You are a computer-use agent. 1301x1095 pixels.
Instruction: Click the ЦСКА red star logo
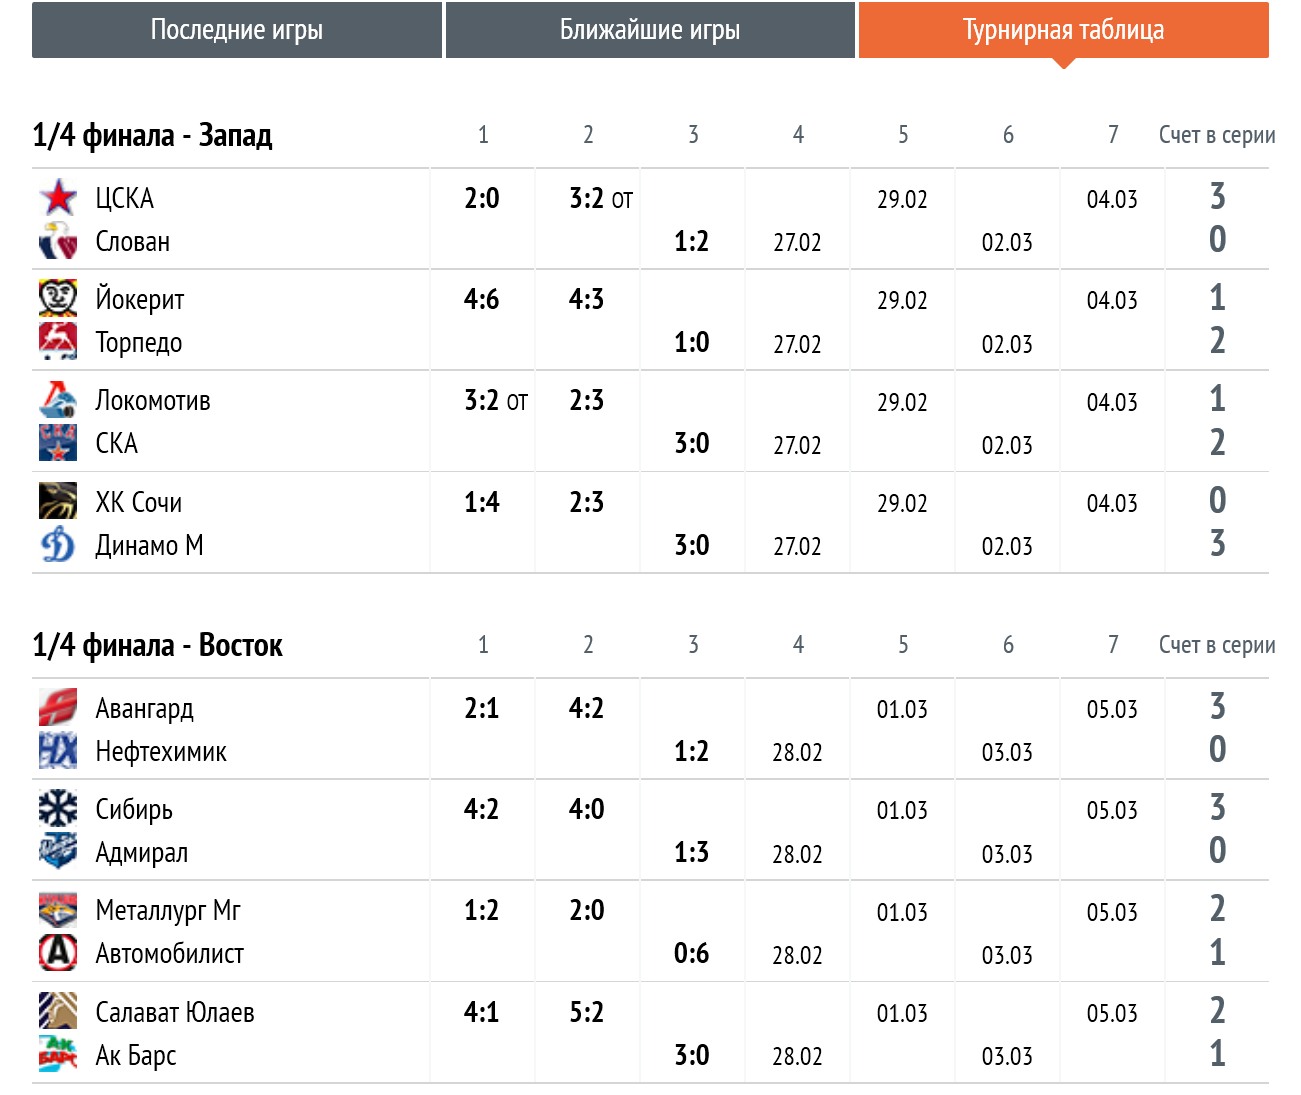coord(58,198)
